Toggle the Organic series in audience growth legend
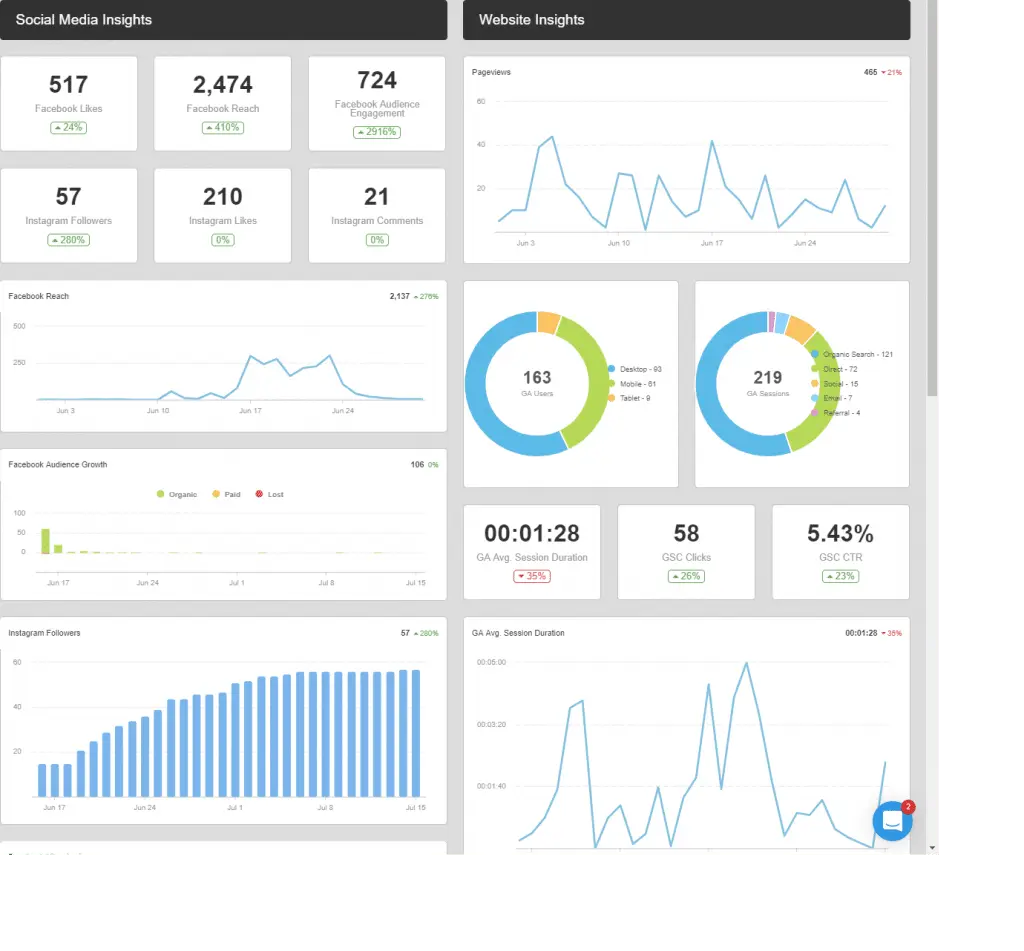The width and height of the screenshot is (1024, 951). 177,494
